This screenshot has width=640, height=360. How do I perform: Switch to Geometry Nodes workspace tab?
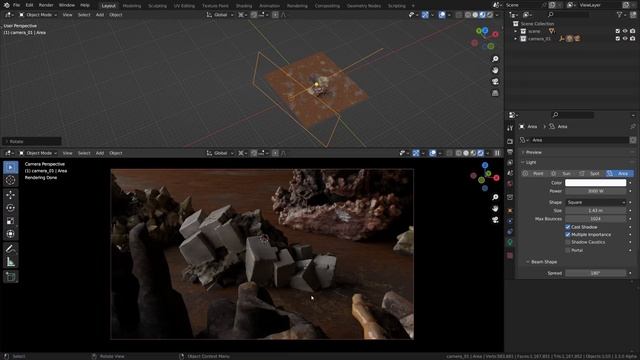(x=363, y=6)
